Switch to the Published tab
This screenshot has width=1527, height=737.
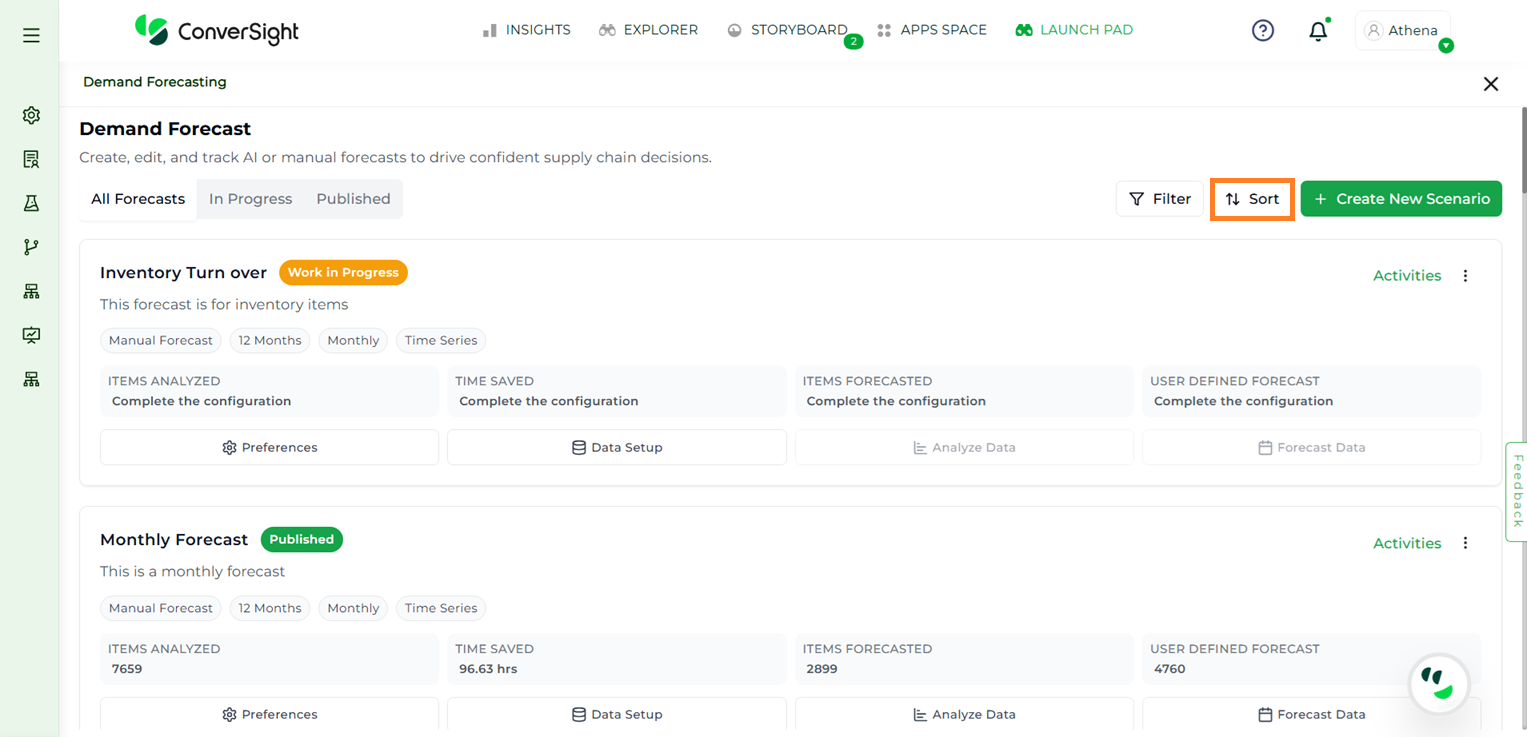tap(353, 199)
